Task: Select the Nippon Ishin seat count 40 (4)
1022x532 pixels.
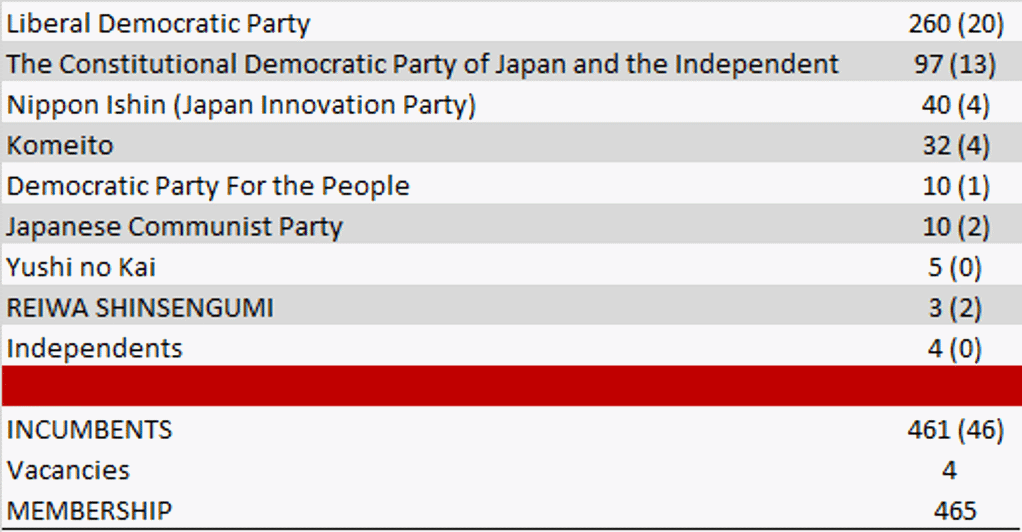Action: pyautogui.click(x=955, y=105)
